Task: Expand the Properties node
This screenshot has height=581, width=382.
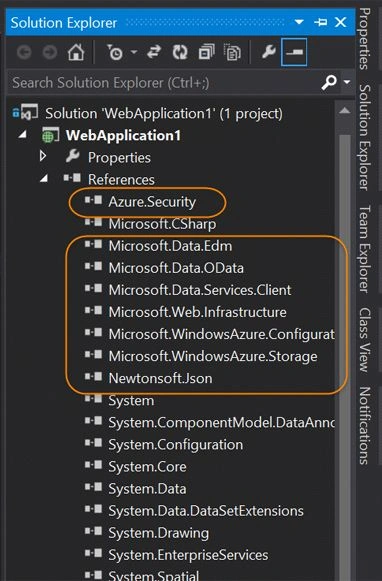Action: coord(43,156)
